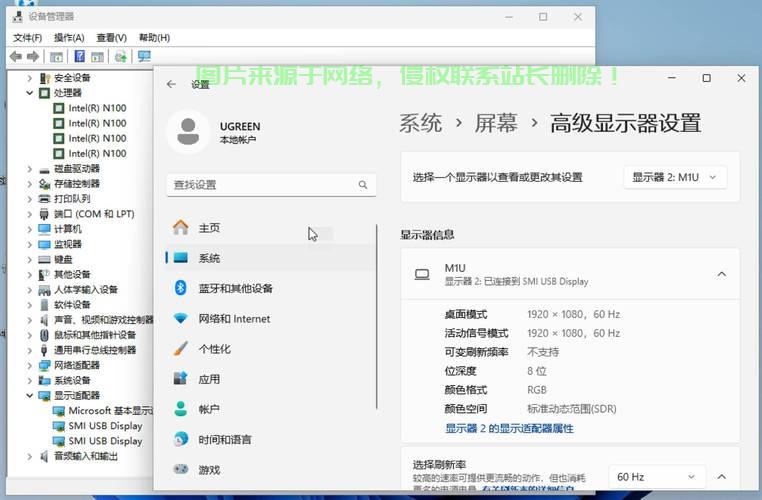Click the 查找设置 search field
The height and width of the screenshot is (500, 762).
pos(271,185)
